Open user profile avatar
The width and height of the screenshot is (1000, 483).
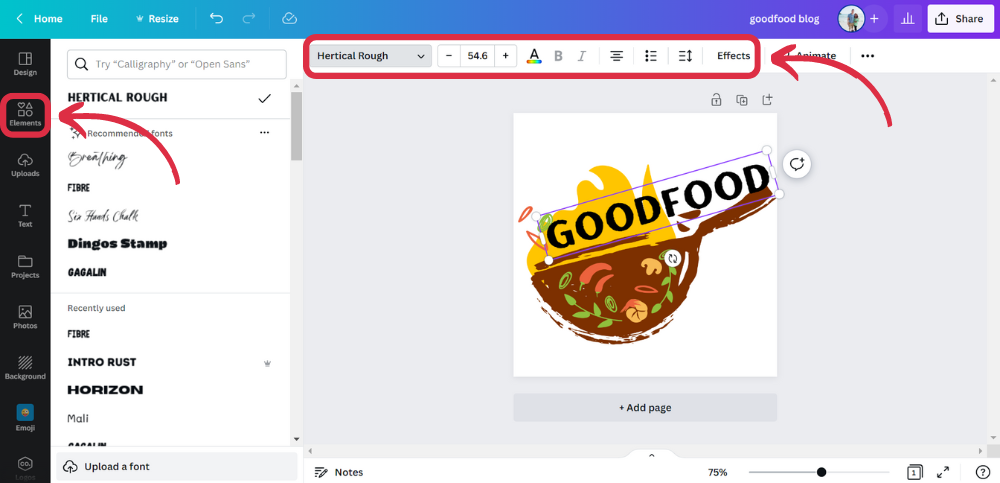click(x=851, y=19)
